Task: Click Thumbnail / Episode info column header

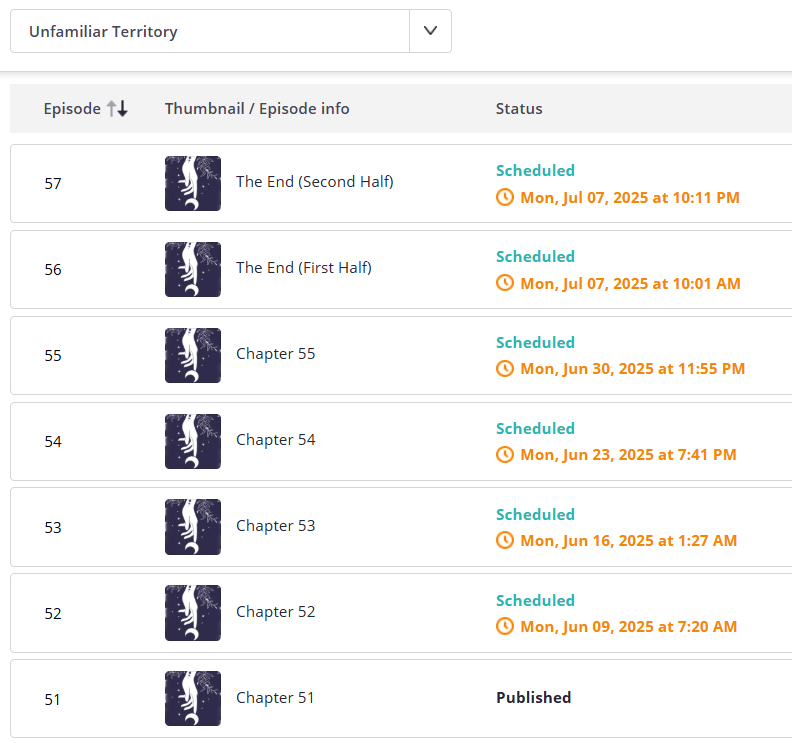Action: 257,109
